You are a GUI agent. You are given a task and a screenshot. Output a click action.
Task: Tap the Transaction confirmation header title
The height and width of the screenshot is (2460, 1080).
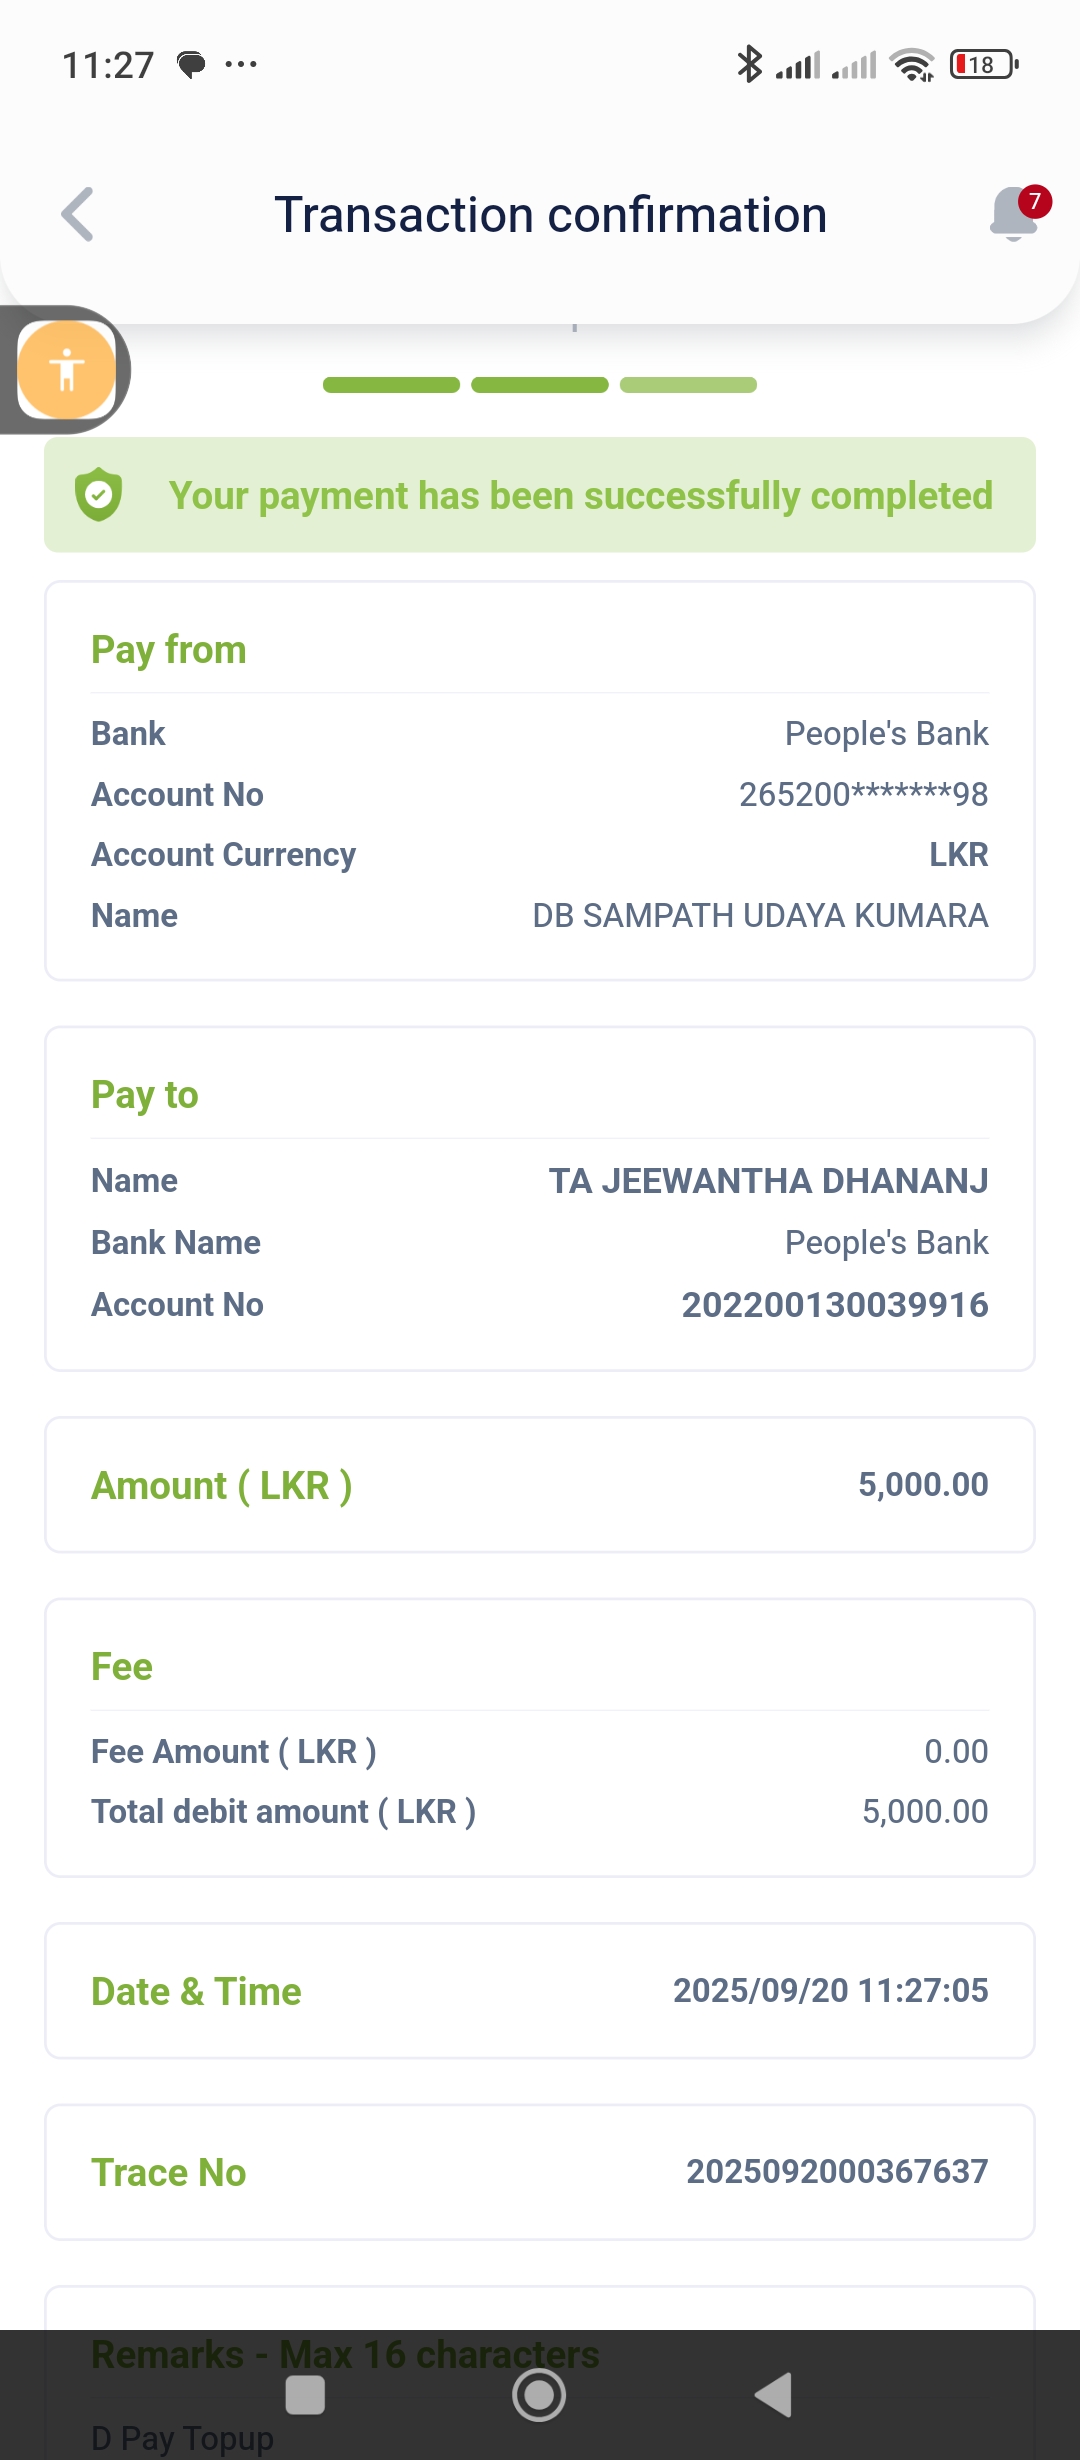point(550,215)
